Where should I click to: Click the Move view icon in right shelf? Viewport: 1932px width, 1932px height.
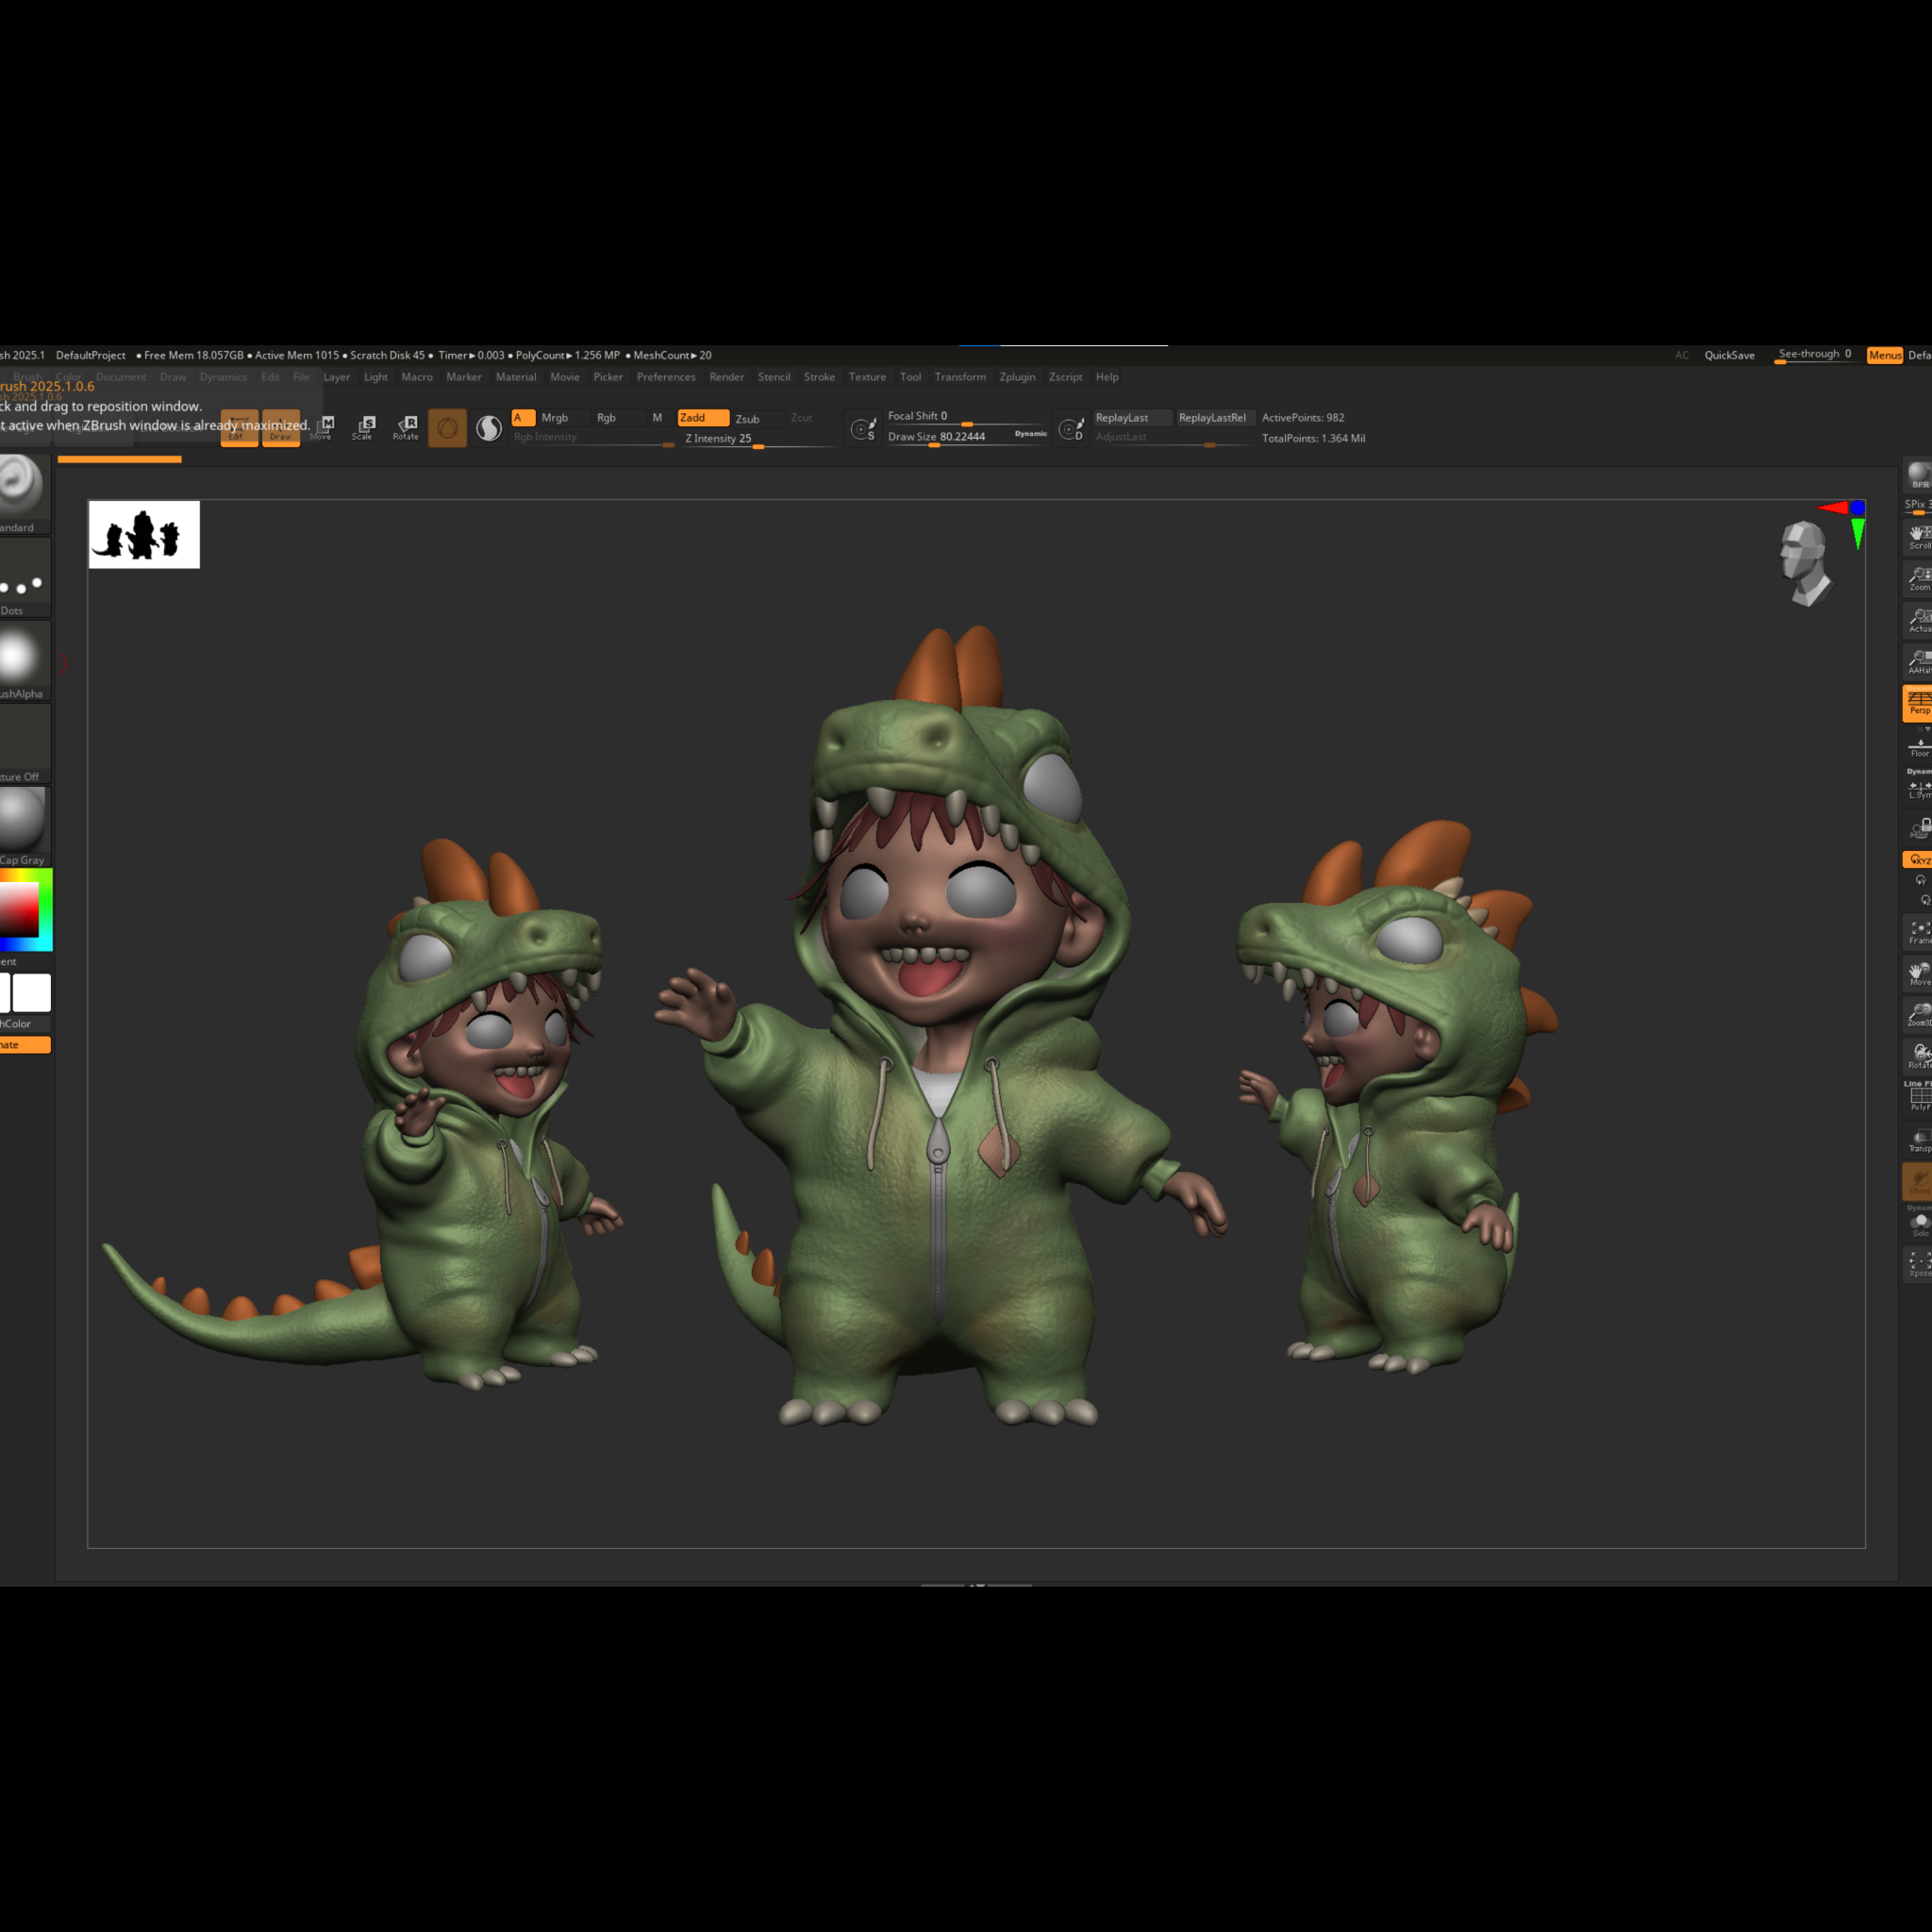click(1918, 974)
